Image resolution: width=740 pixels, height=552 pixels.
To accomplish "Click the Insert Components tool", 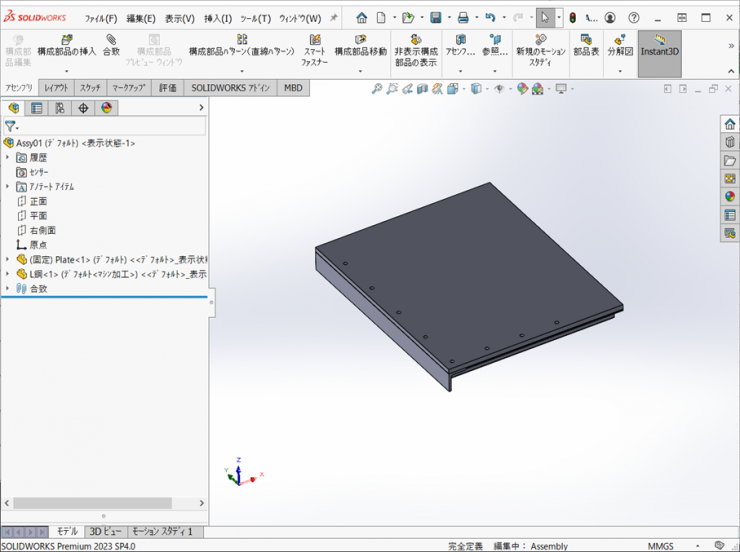I will 66,45.
